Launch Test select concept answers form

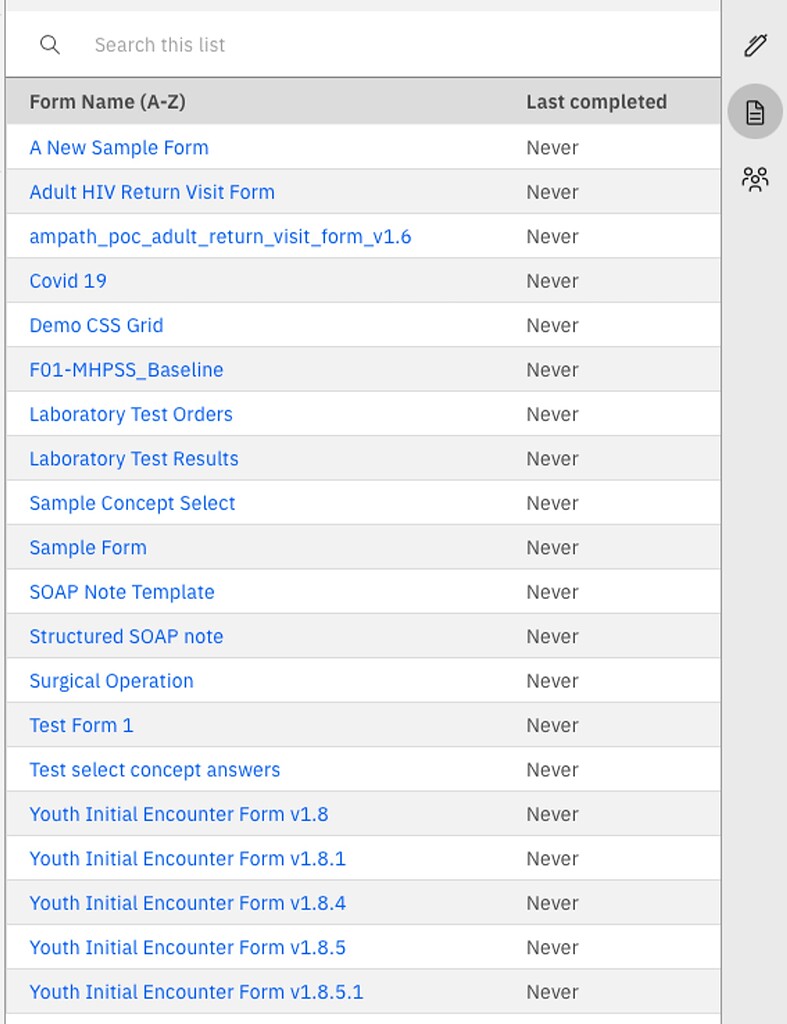click(155, 770)
